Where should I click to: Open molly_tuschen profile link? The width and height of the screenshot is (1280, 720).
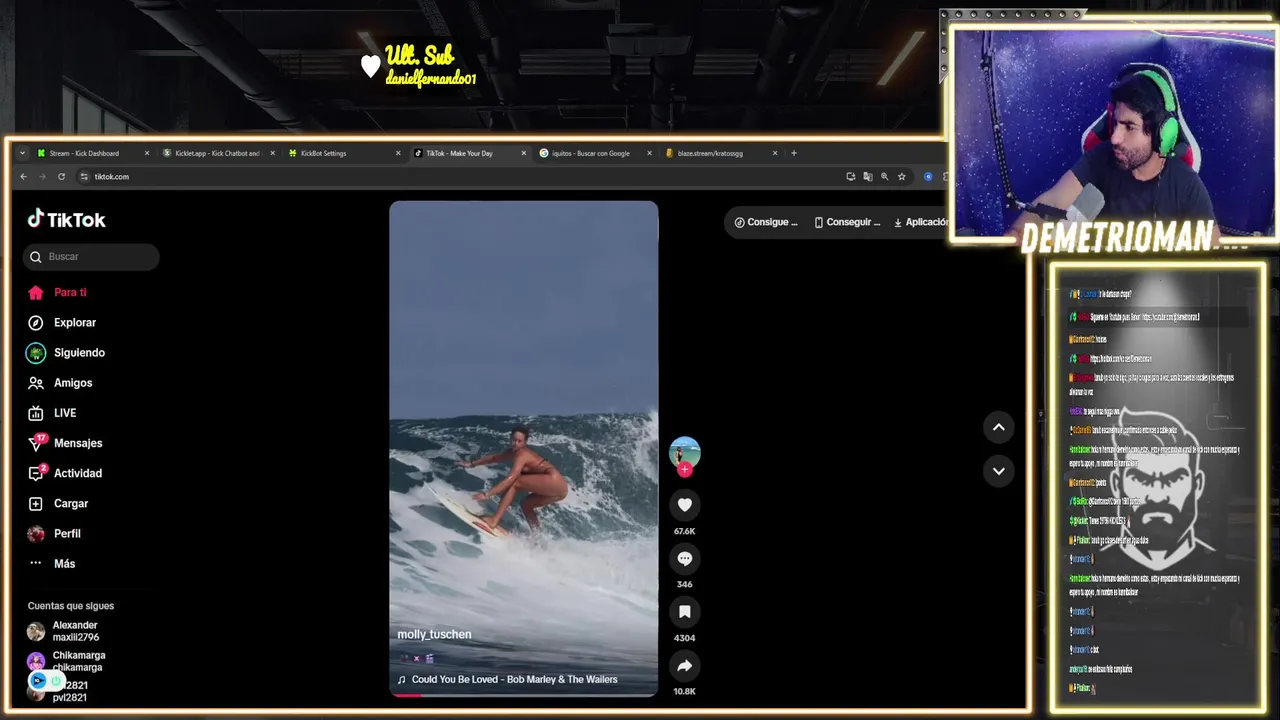(x=434, y=635)
